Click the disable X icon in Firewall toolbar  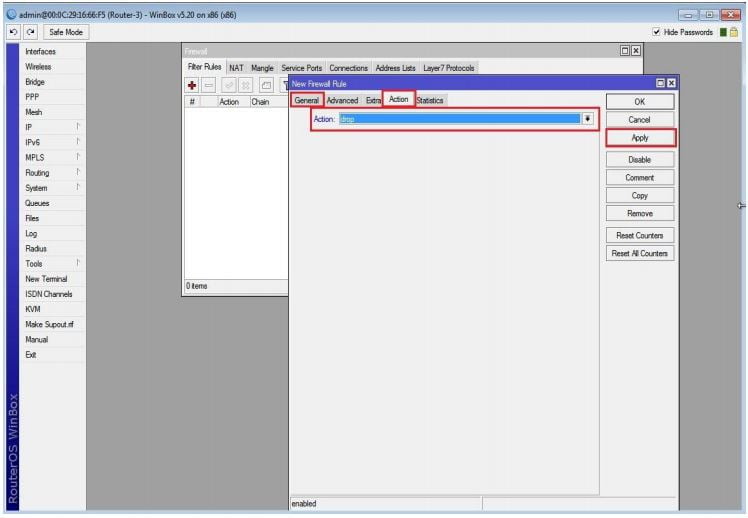click(247, 86)
